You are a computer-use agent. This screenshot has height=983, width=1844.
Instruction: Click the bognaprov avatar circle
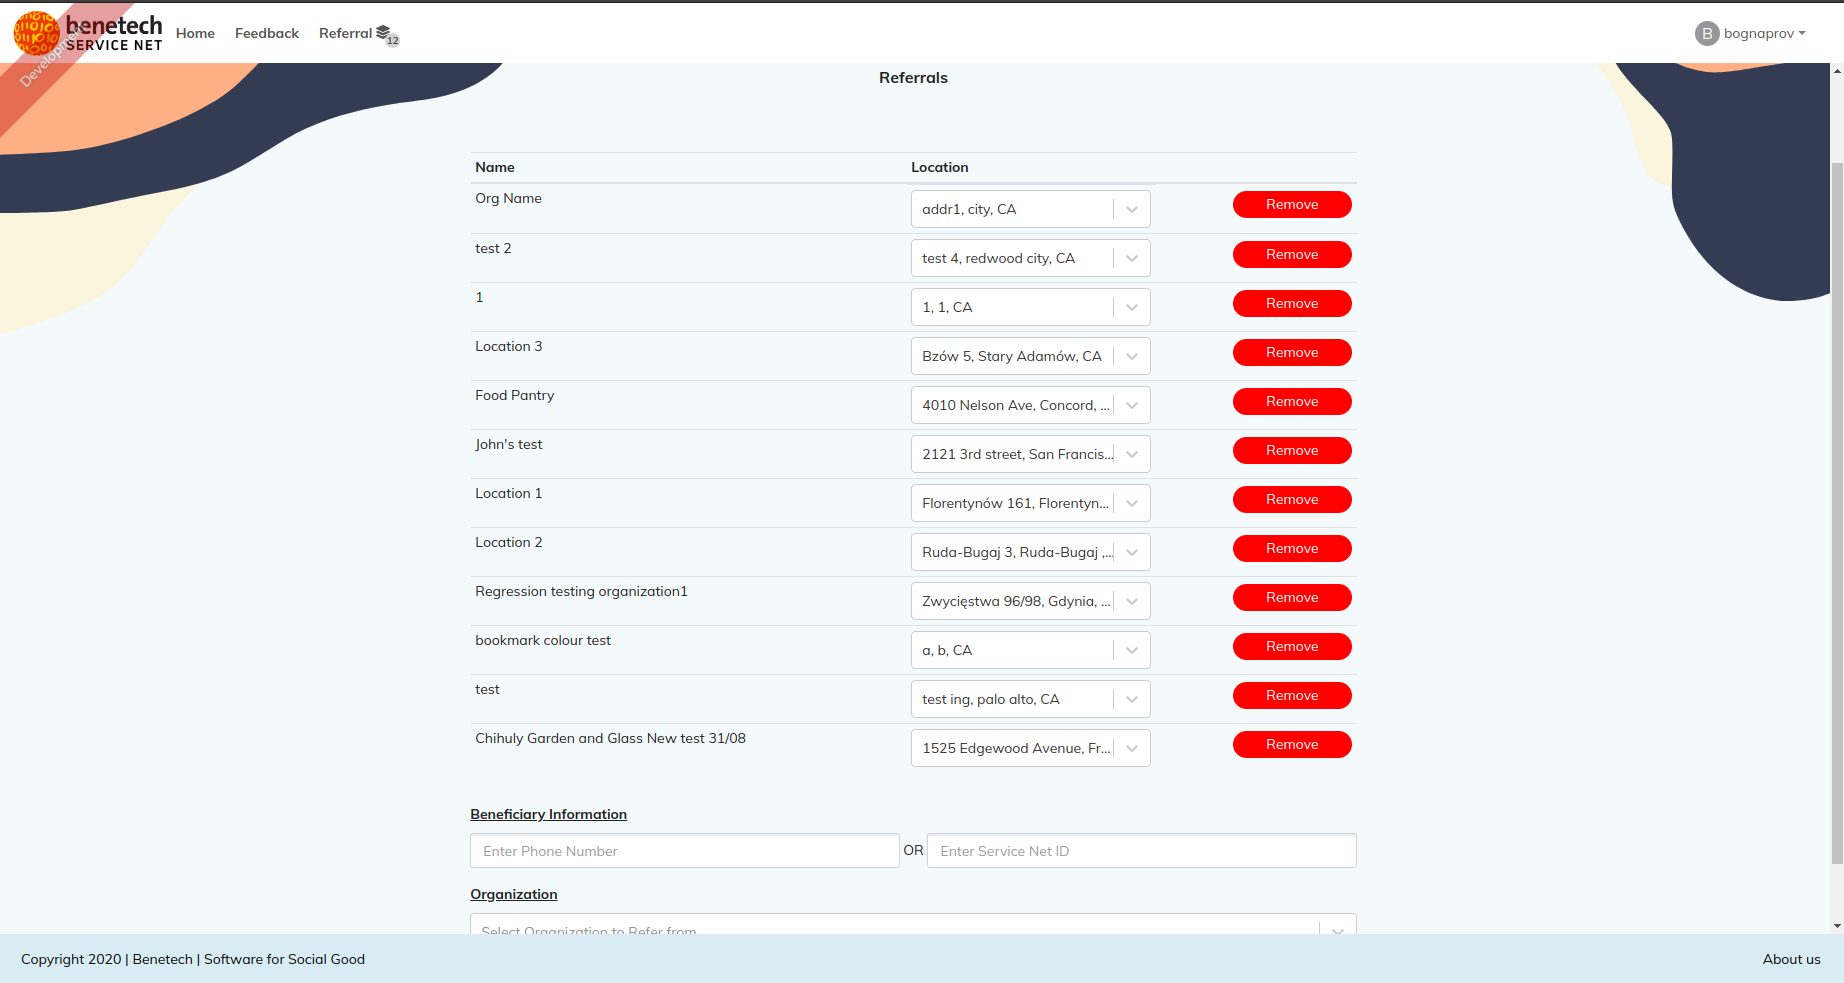1706,33
